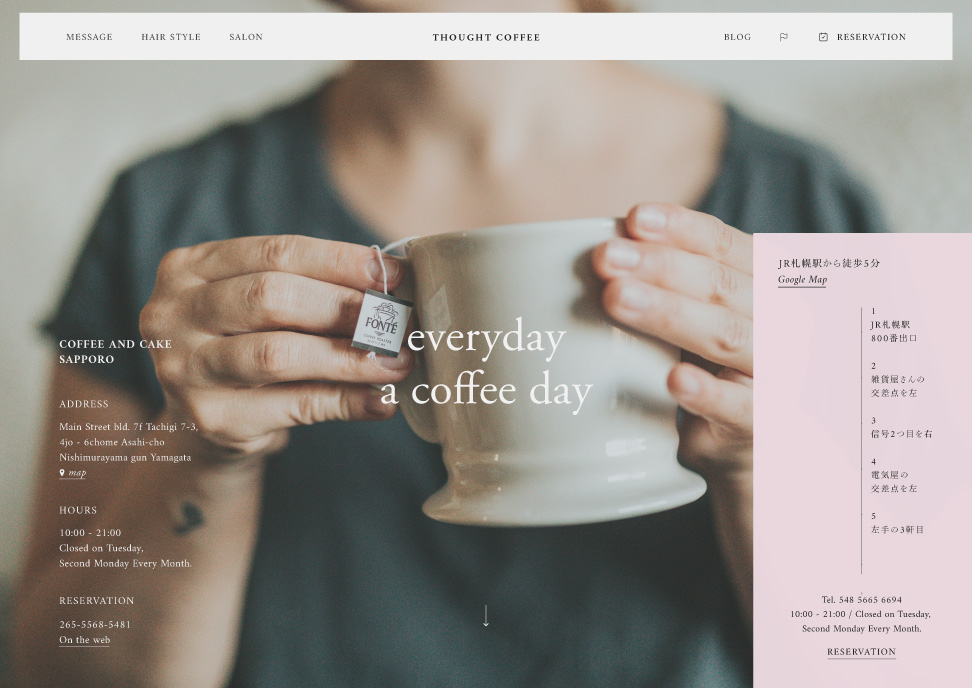Click the calendar icon beside RESERVATION
Viewport: 972px width, 688px height.
[823, 37]
